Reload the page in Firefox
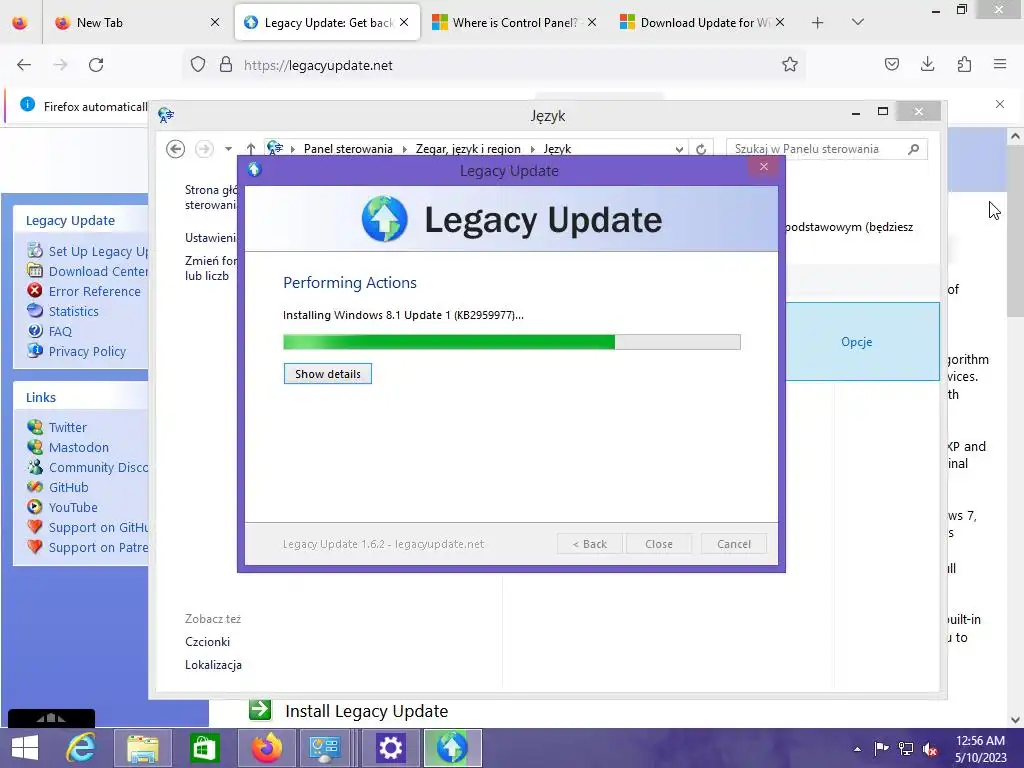This screenshot has height=768, width=1024. pyautogui.click(x=96, y=65)
